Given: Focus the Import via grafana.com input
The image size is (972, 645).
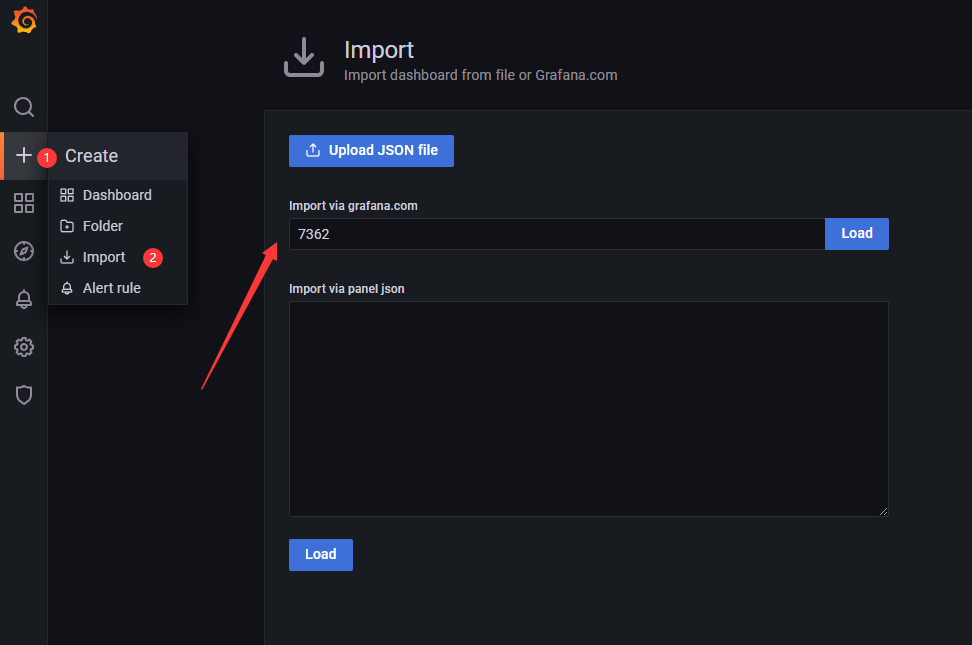Looking at the screenshot, I should pos(556,234).
